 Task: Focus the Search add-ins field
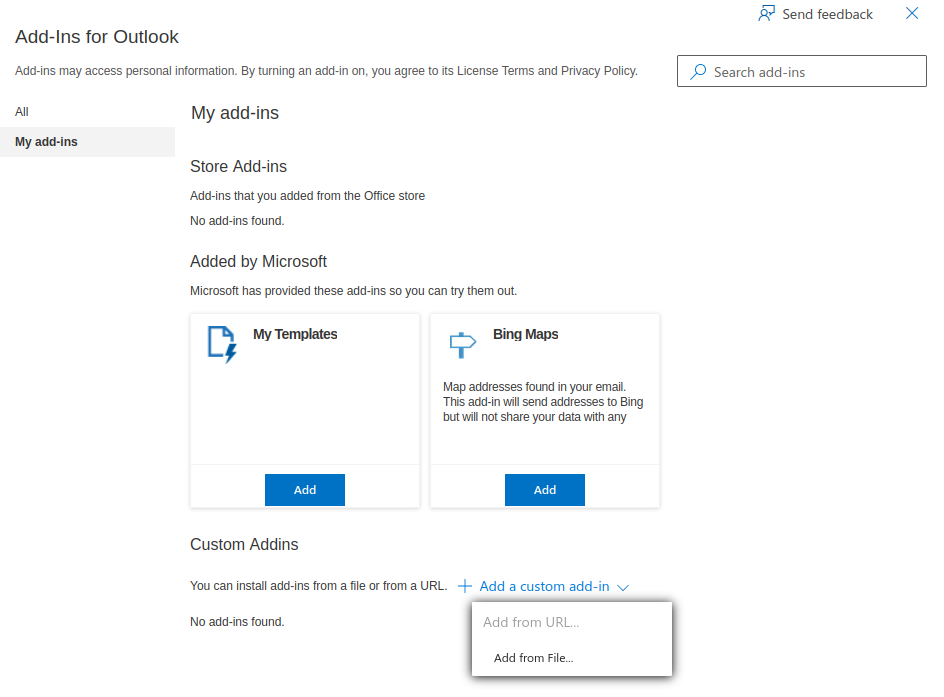pos(801,71)
